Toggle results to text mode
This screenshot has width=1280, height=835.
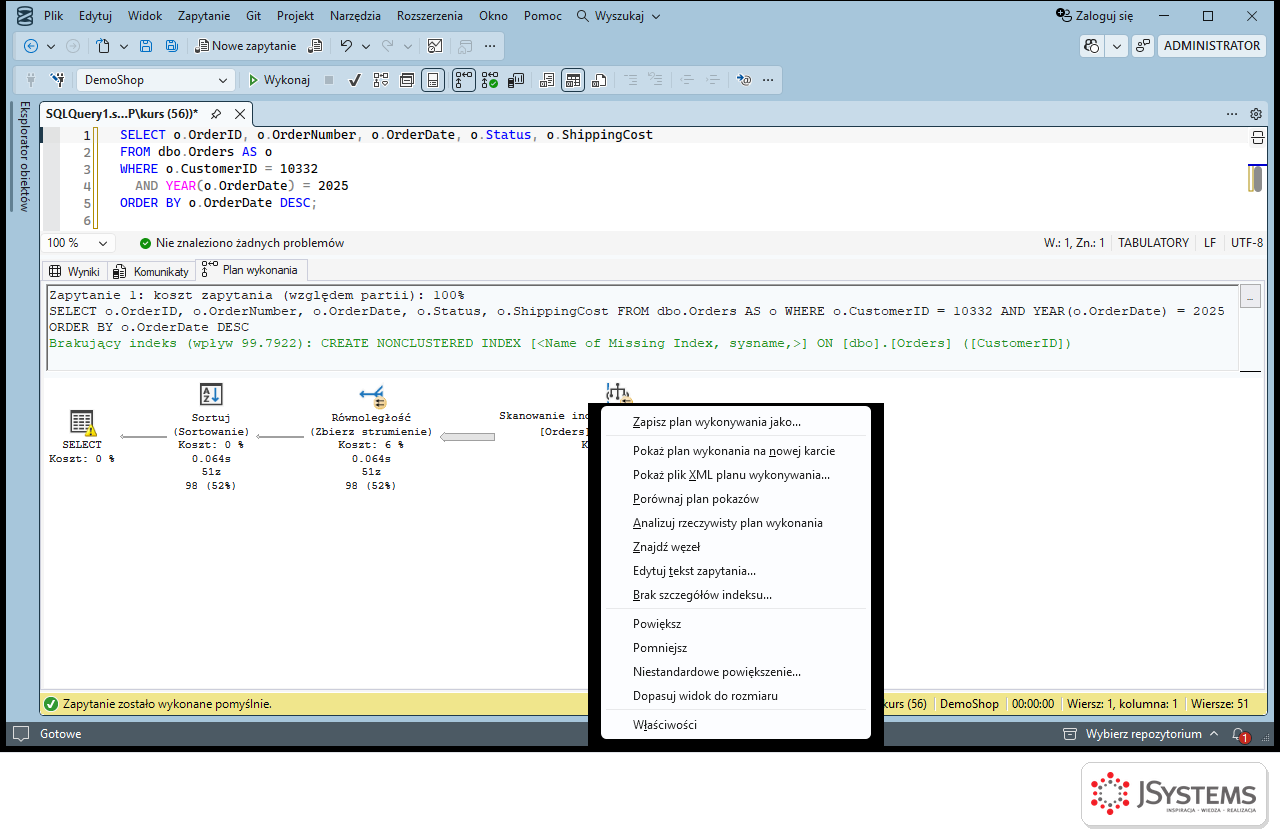click(x=547, y=80)
